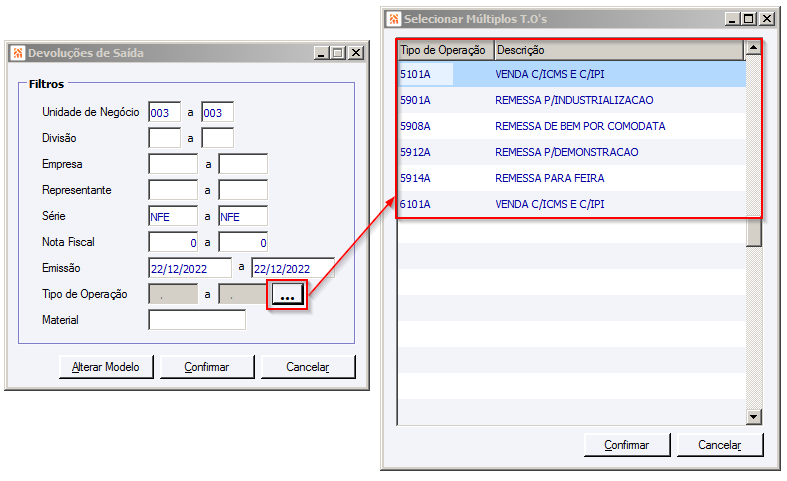Select the second Representante field
Image resolution: width=787 pixels, height=481 pixels.
243,190
